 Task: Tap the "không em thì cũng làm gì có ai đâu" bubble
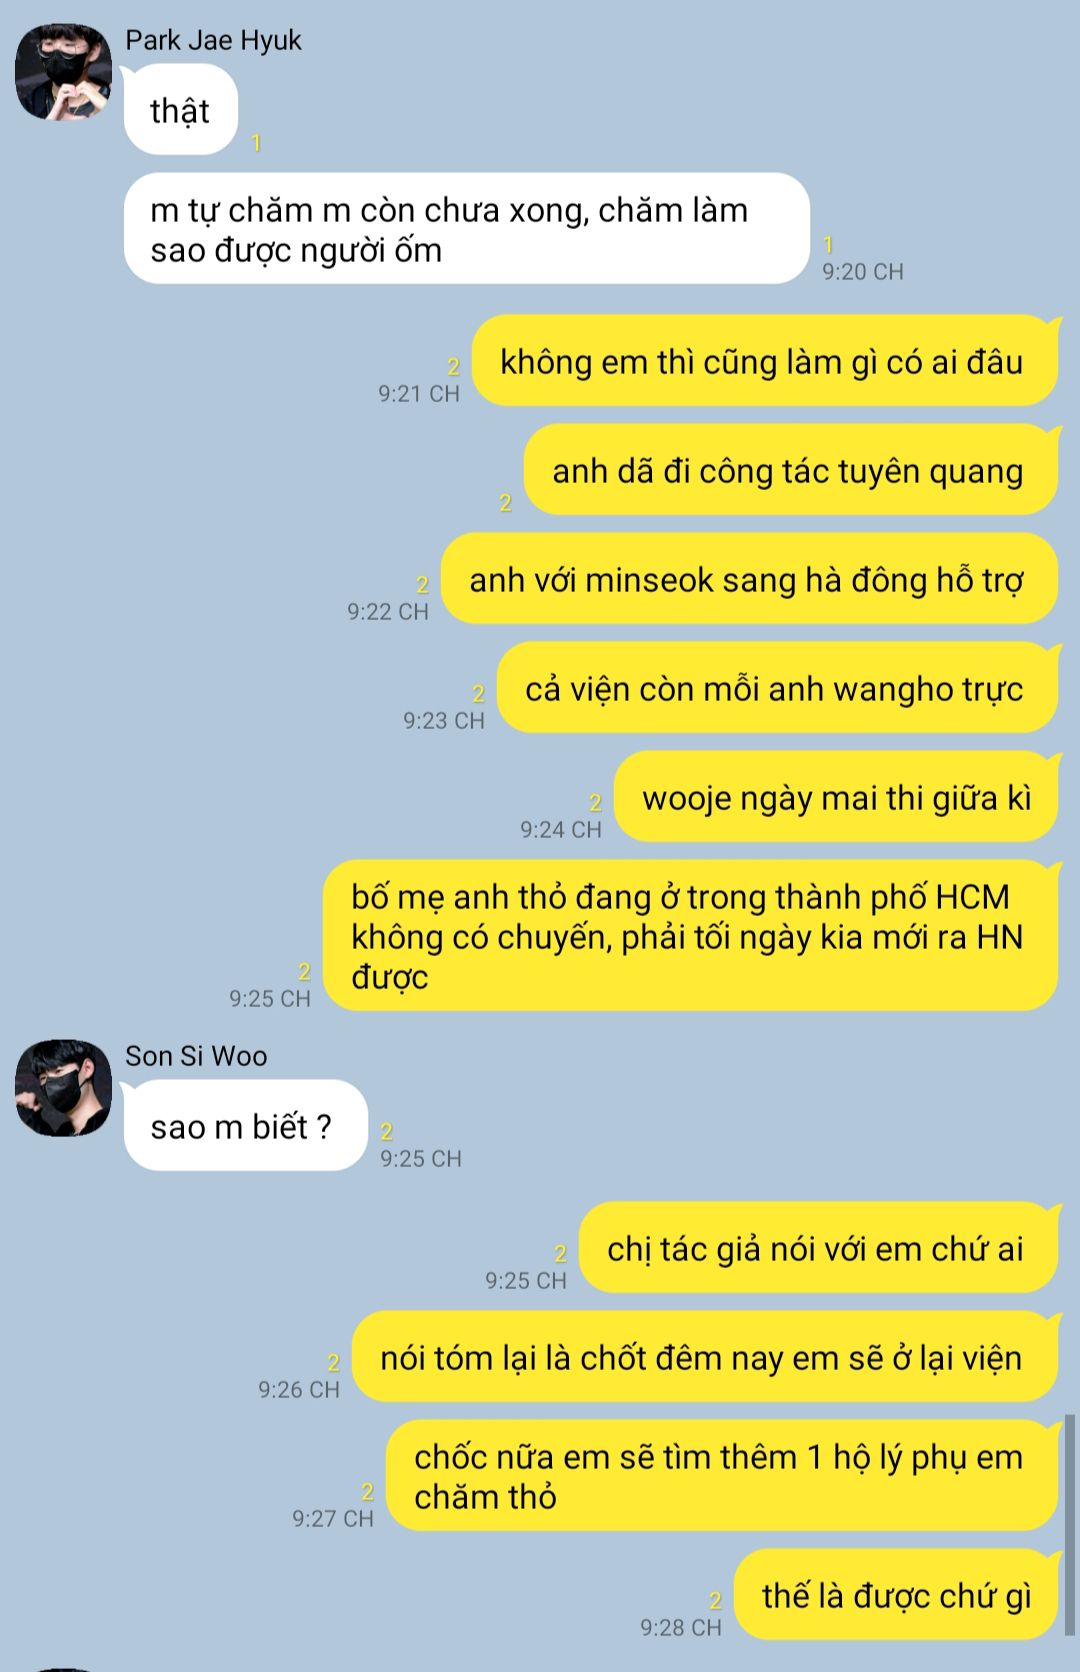(x=765, y=361)
